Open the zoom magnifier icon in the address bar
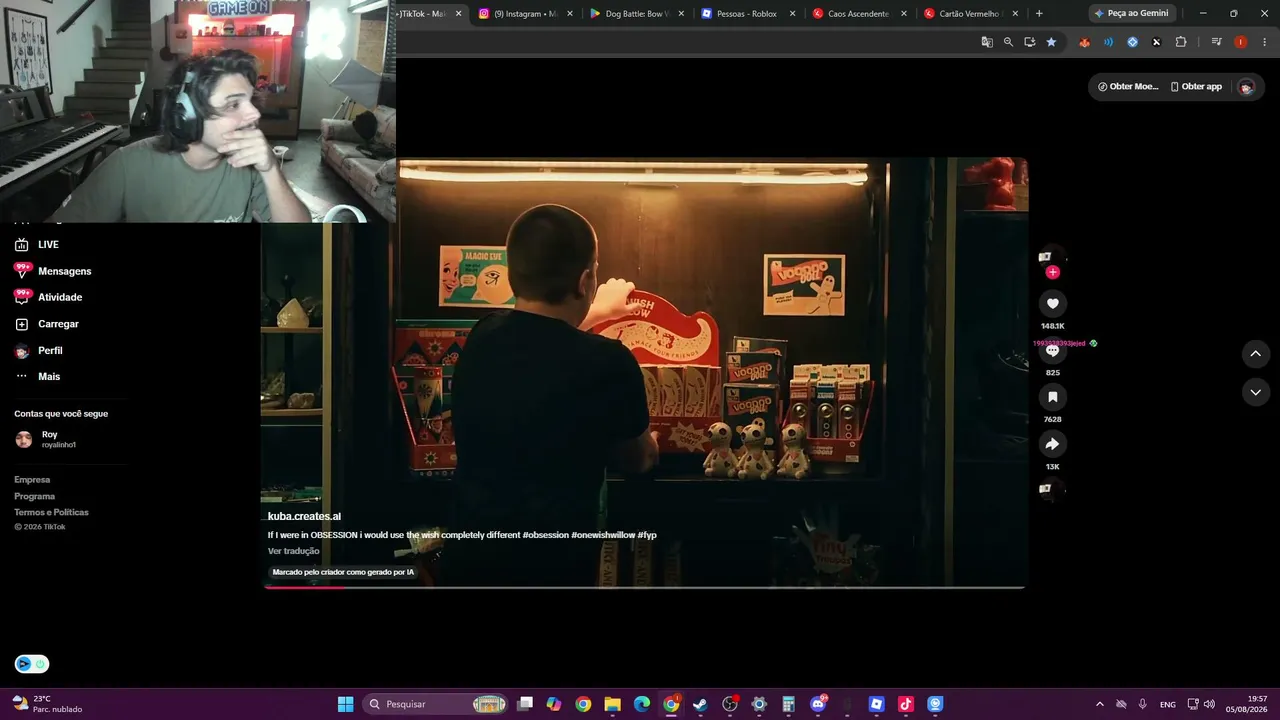The width and height of the screenshot is (1280, 720). [1008, 42]
